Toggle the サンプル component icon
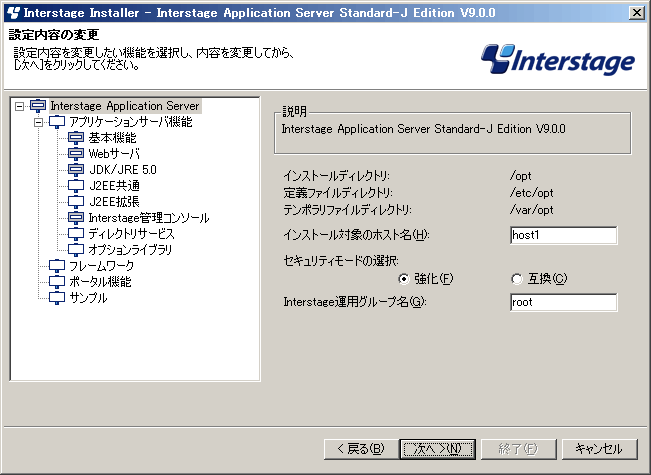Image resolution: width=651 pixels, height=475 pixels. (57, 298)
